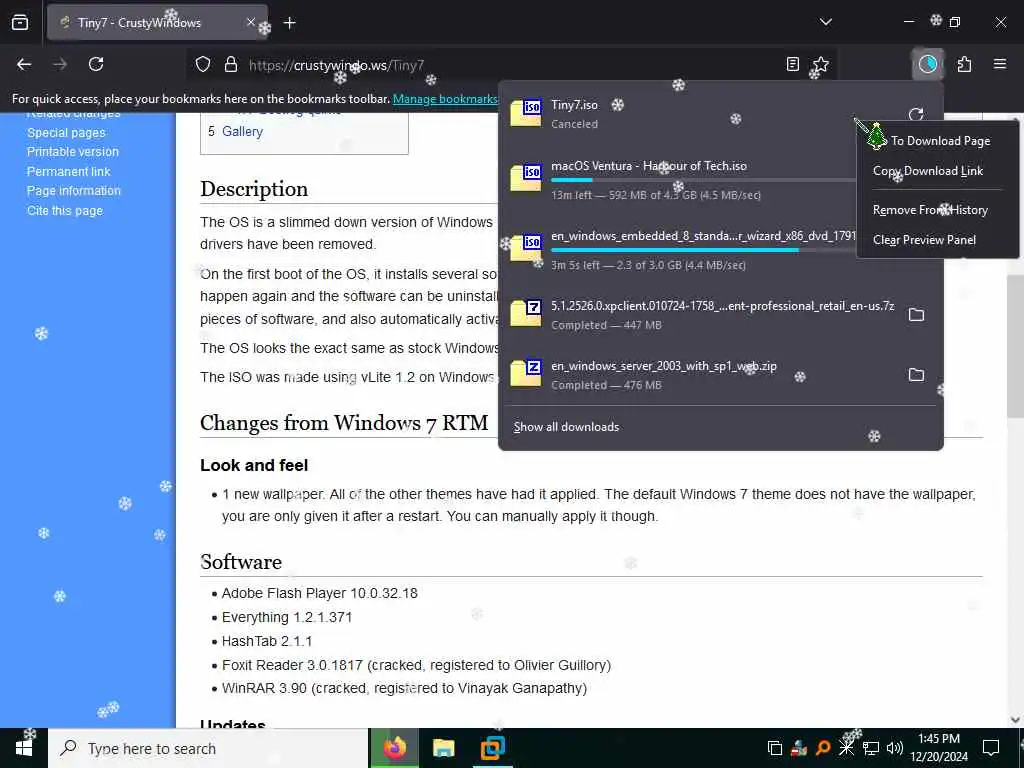Open folder containing the 5.1.2526.0.xpclient 7z file
Viewport: 1024px width, 768px height.
pos(916,315)
